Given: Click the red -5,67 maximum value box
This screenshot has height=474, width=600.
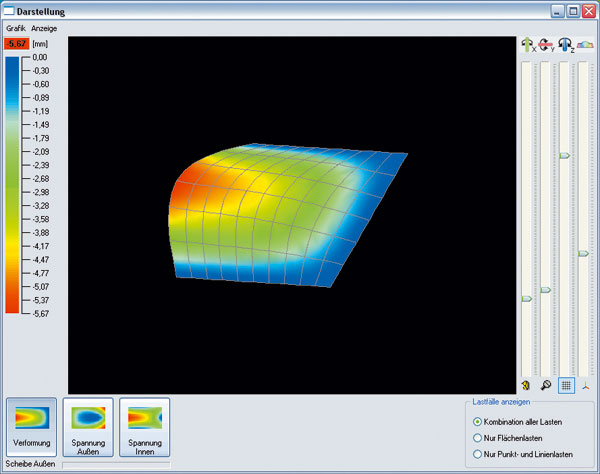Looking at the screenshot, I should (x=16, y=44).
